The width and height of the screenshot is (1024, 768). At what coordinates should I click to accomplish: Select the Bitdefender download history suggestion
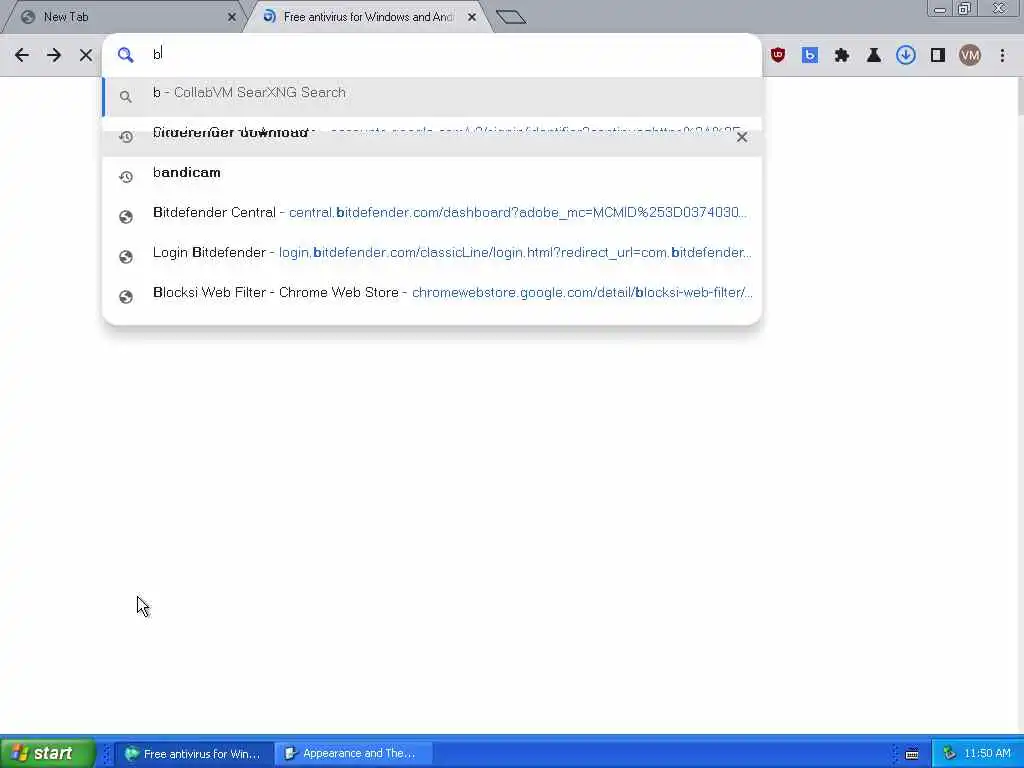432,136
